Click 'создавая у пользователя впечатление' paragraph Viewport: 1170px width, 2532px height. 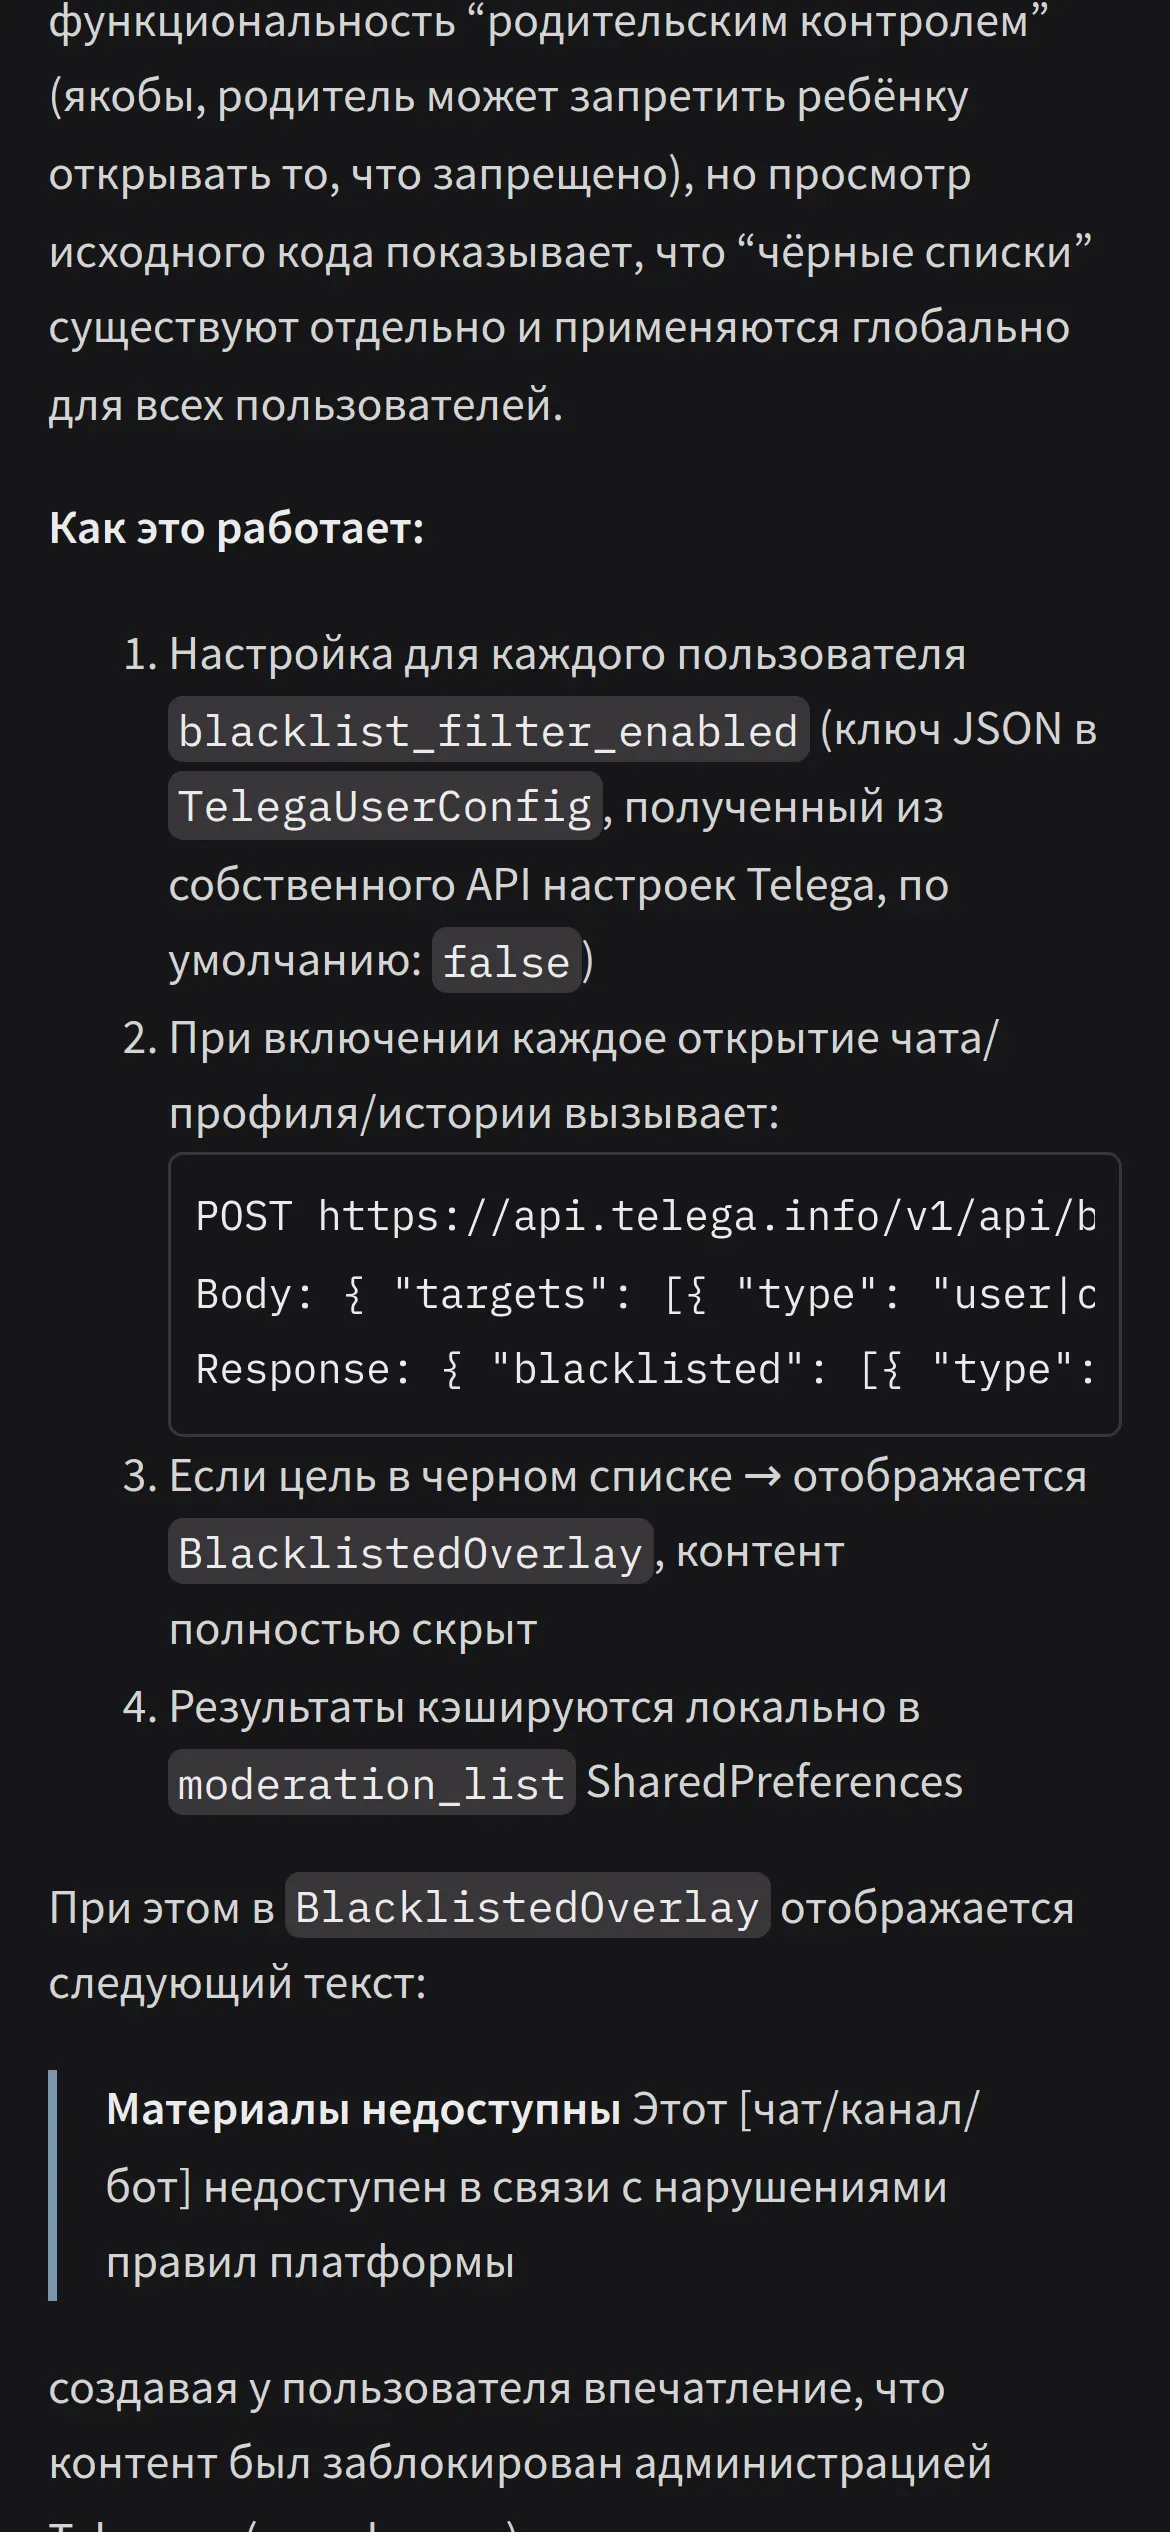[497, 2388]
